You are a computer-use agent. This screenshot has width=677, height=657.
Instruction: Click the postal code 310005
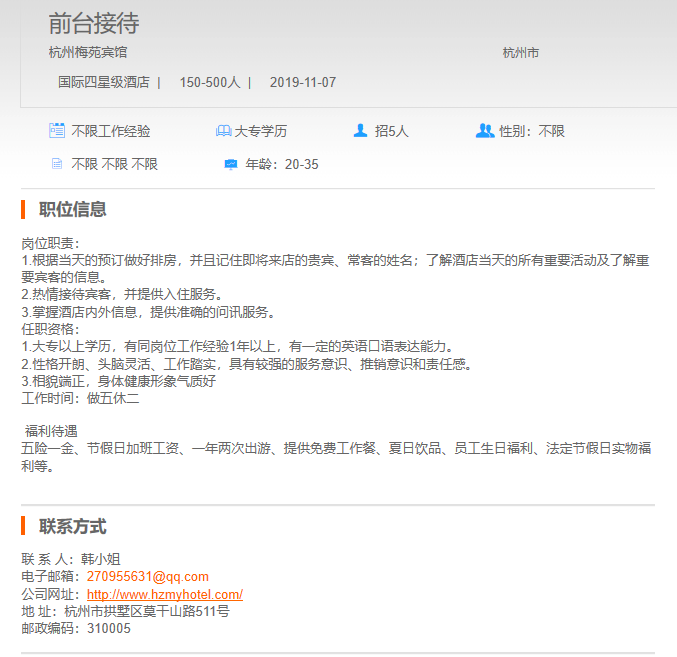coord(108,628)
